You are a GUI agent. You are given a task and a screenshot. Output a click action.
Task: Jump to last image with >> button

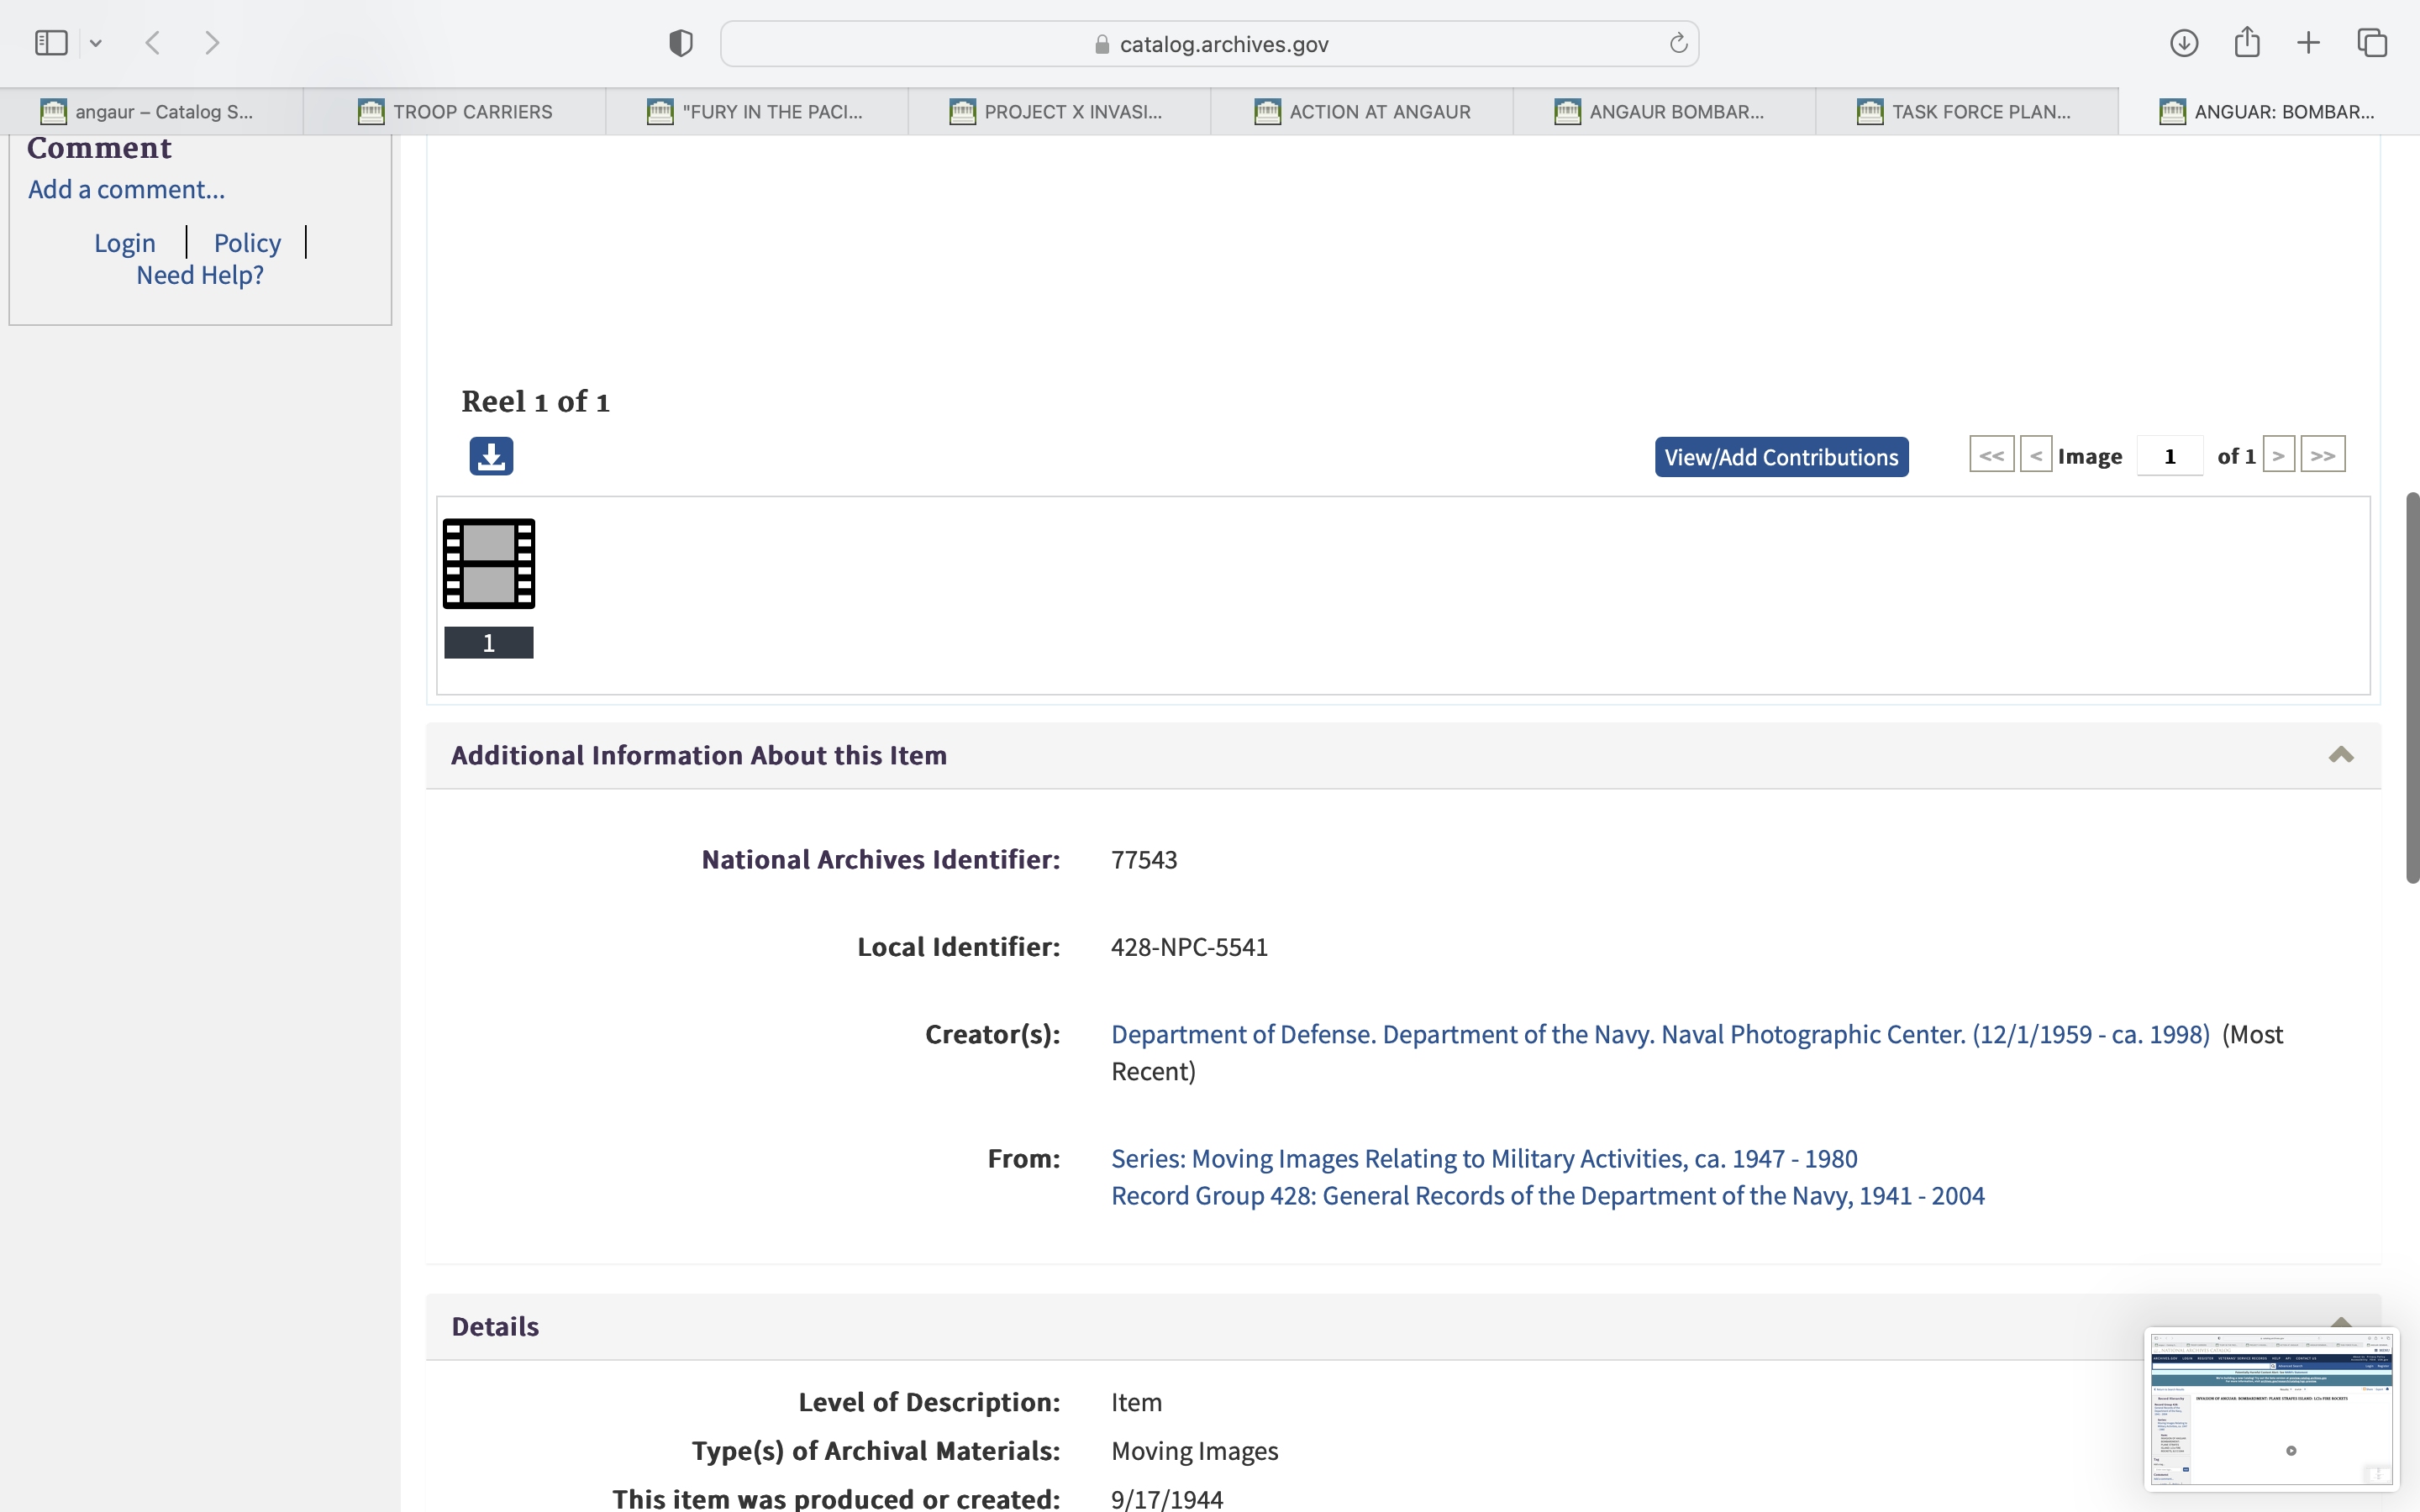point(2322,456)
